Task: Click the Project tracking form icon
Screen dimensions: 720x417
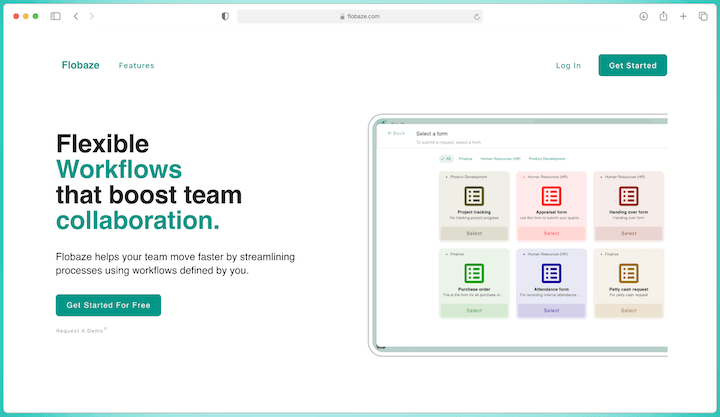Action: 474,196
